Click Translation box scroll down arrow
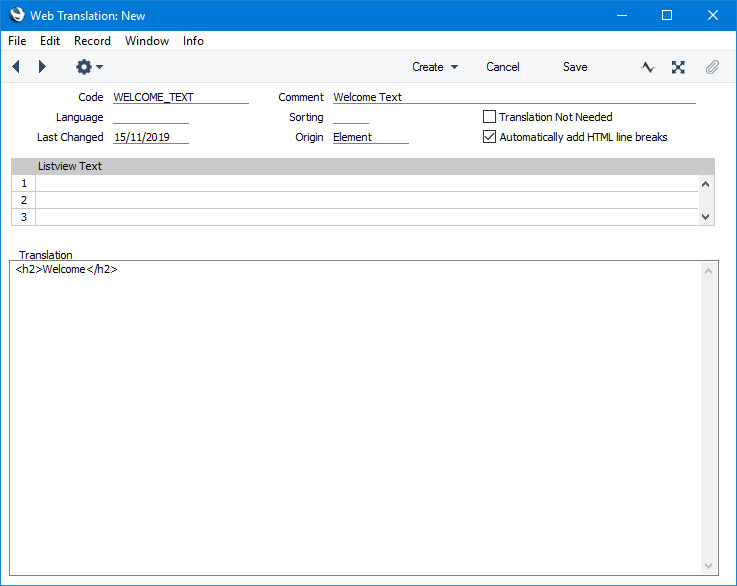Viewport: 737px width, 586px height. tap(708, 566)
